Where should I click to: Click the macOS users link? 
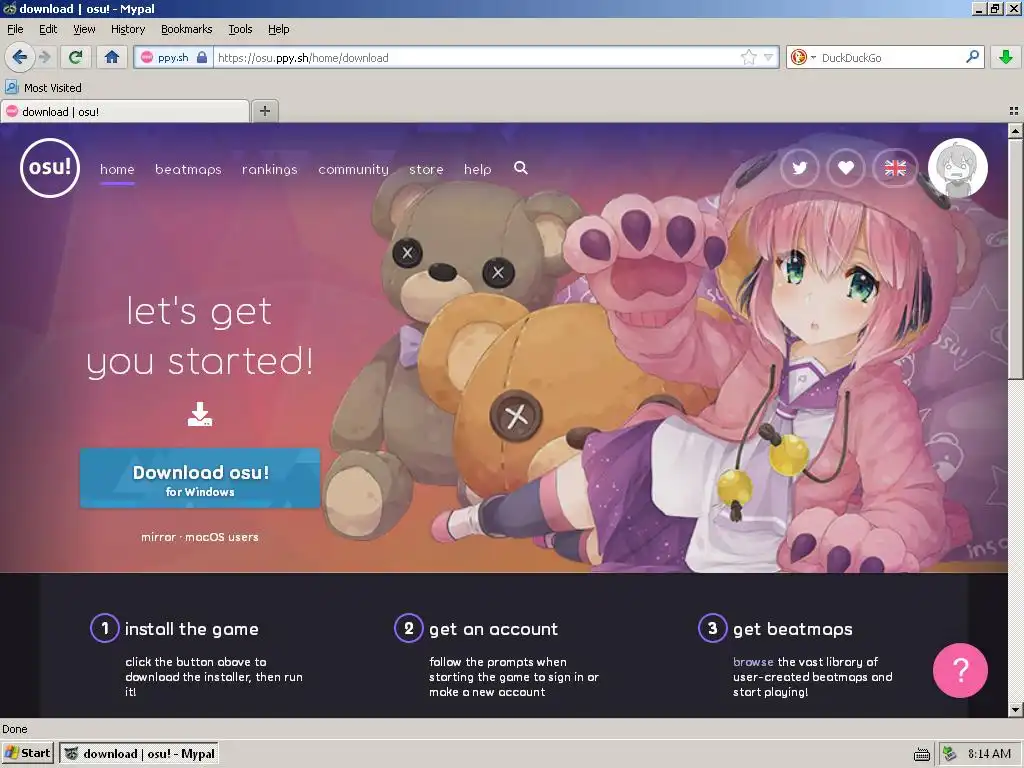tap(221, 537)
